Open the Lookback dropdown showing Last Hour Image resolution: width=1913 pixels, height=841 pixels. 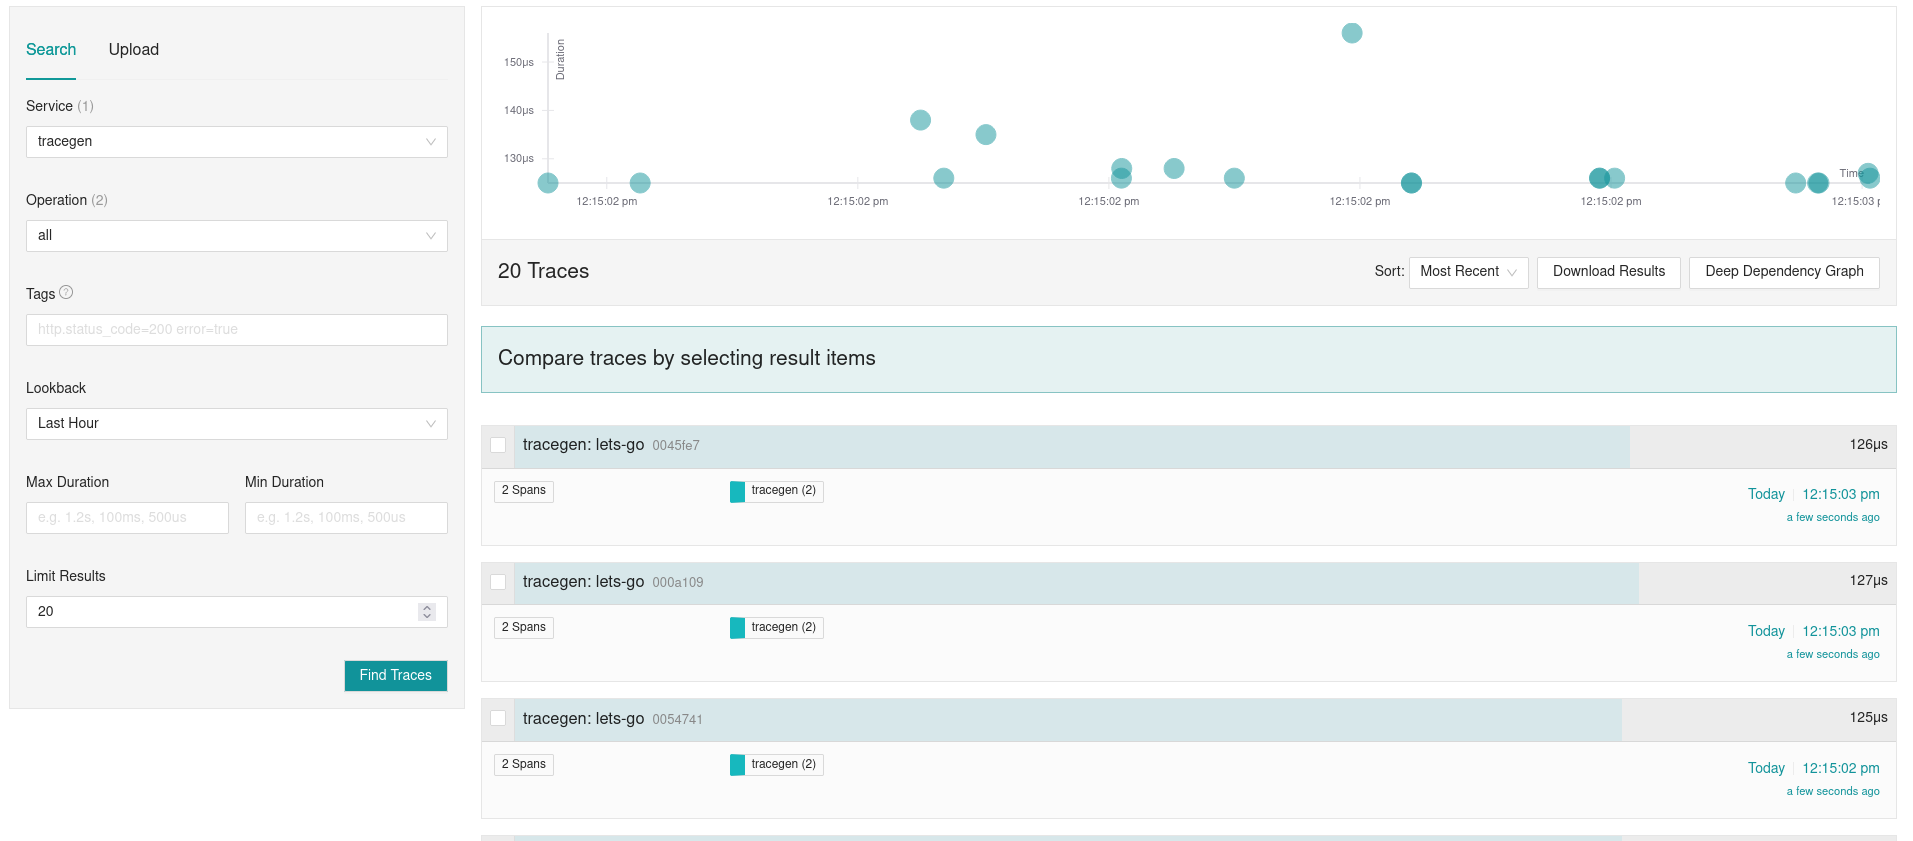236,424
